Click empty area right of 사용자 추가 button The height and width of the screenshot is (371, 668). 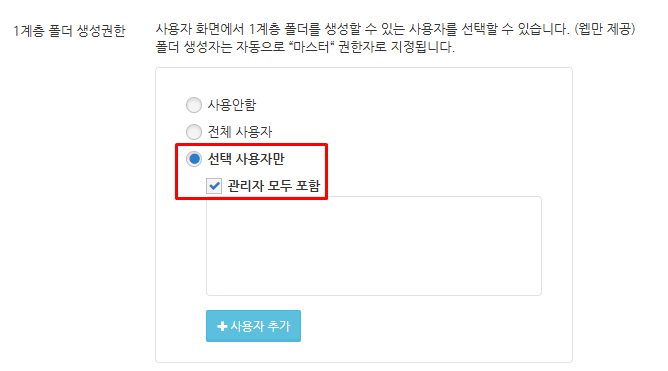click(x=426, y=326)
